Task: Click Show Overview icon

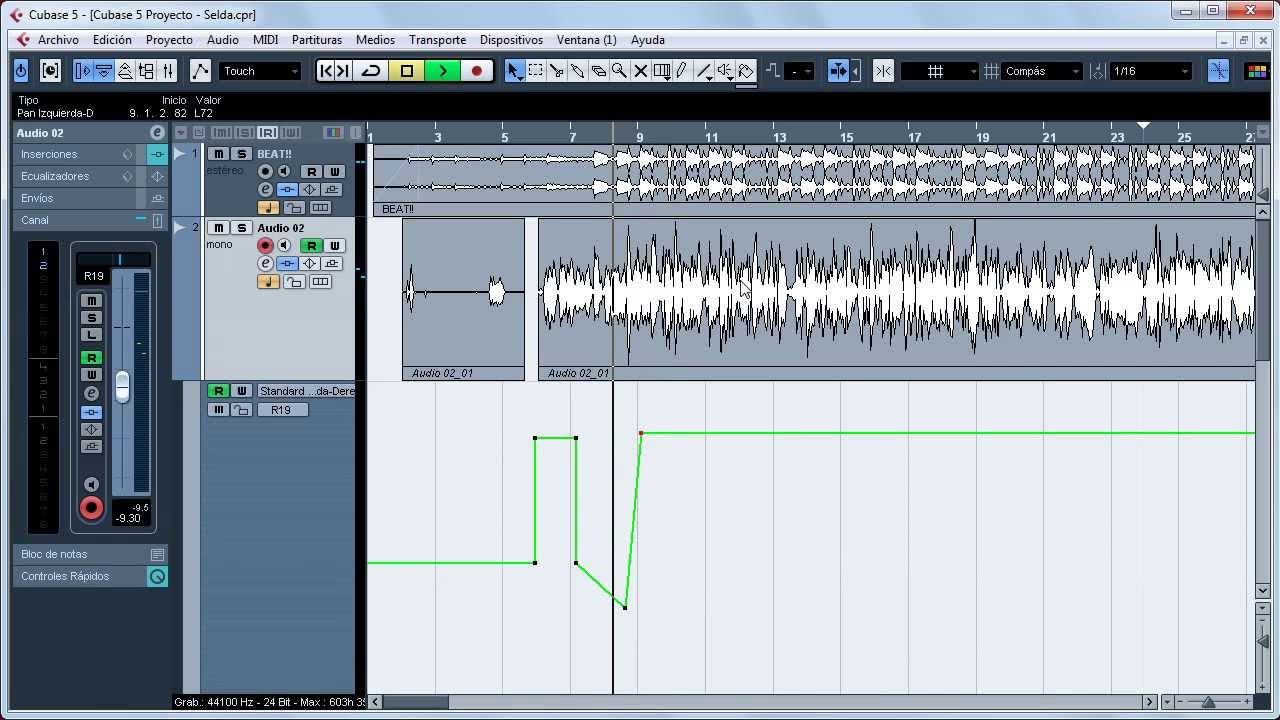Action: tap(125, 71)
